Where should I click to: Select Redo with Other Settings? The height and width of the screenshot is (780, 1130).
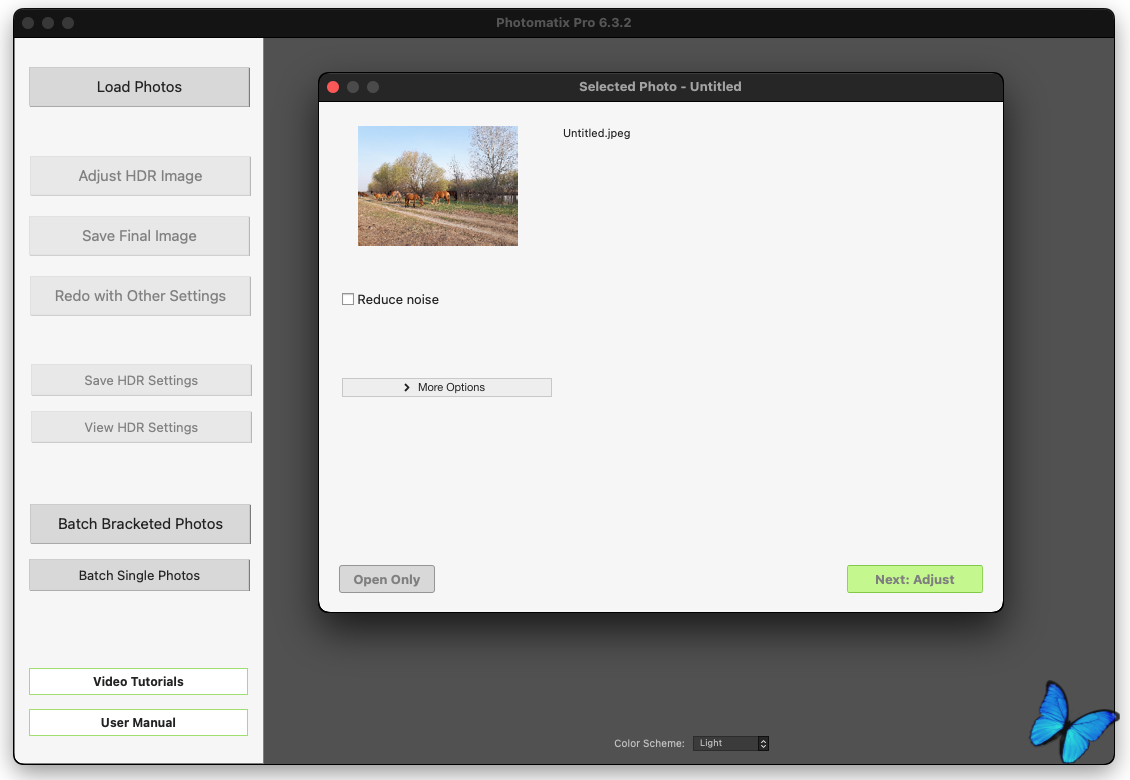click(140, 296)
